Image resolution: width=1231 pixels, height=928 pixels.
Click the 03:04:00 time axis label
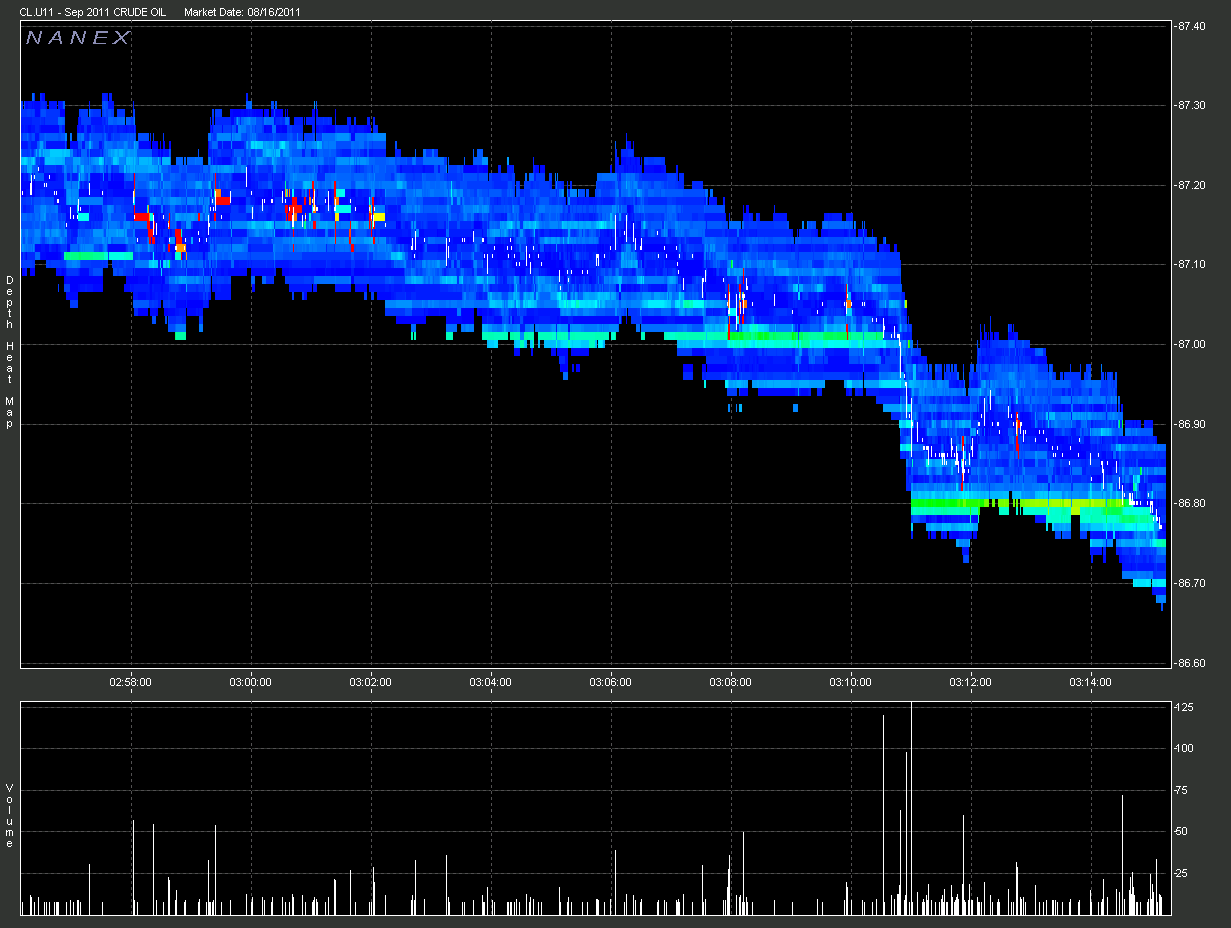pos(490,681)
